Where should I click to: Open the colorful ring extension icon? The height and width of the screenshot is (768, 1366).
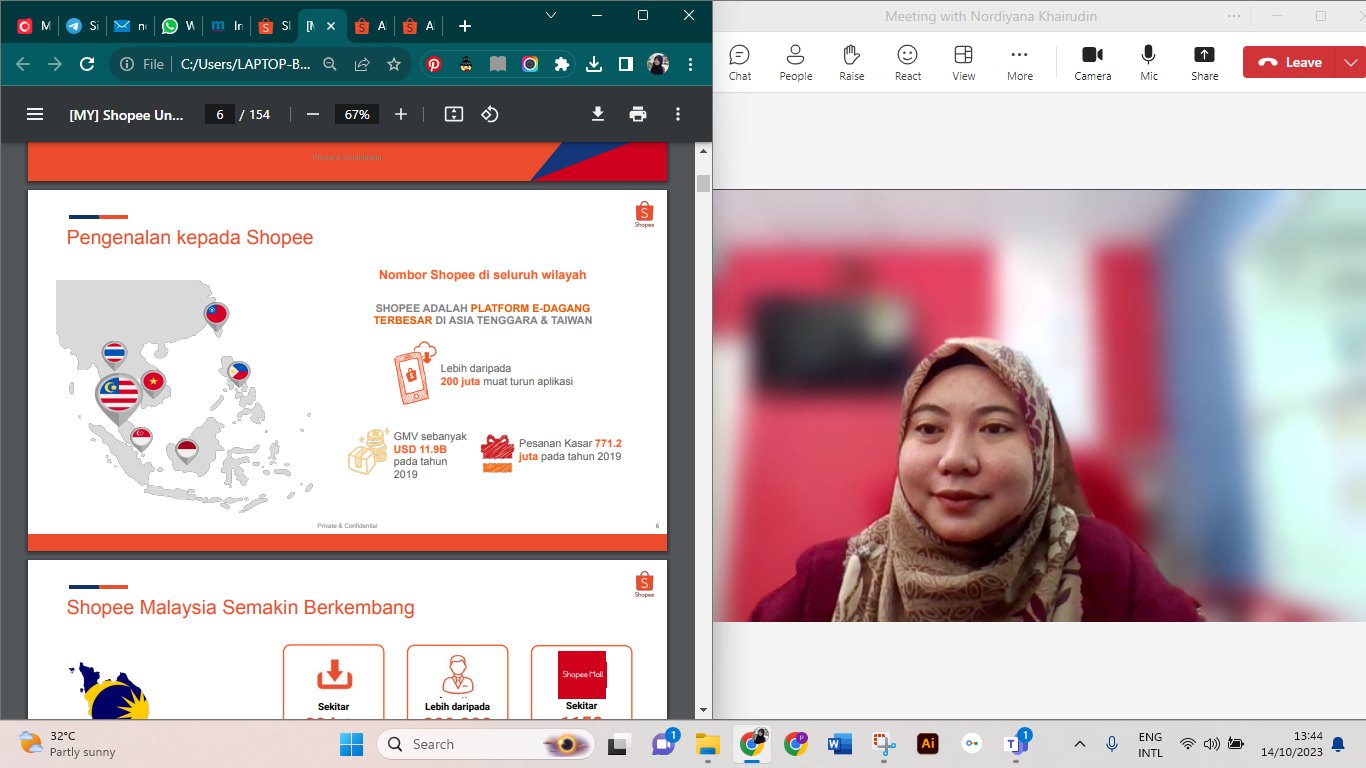click(530, 64)
